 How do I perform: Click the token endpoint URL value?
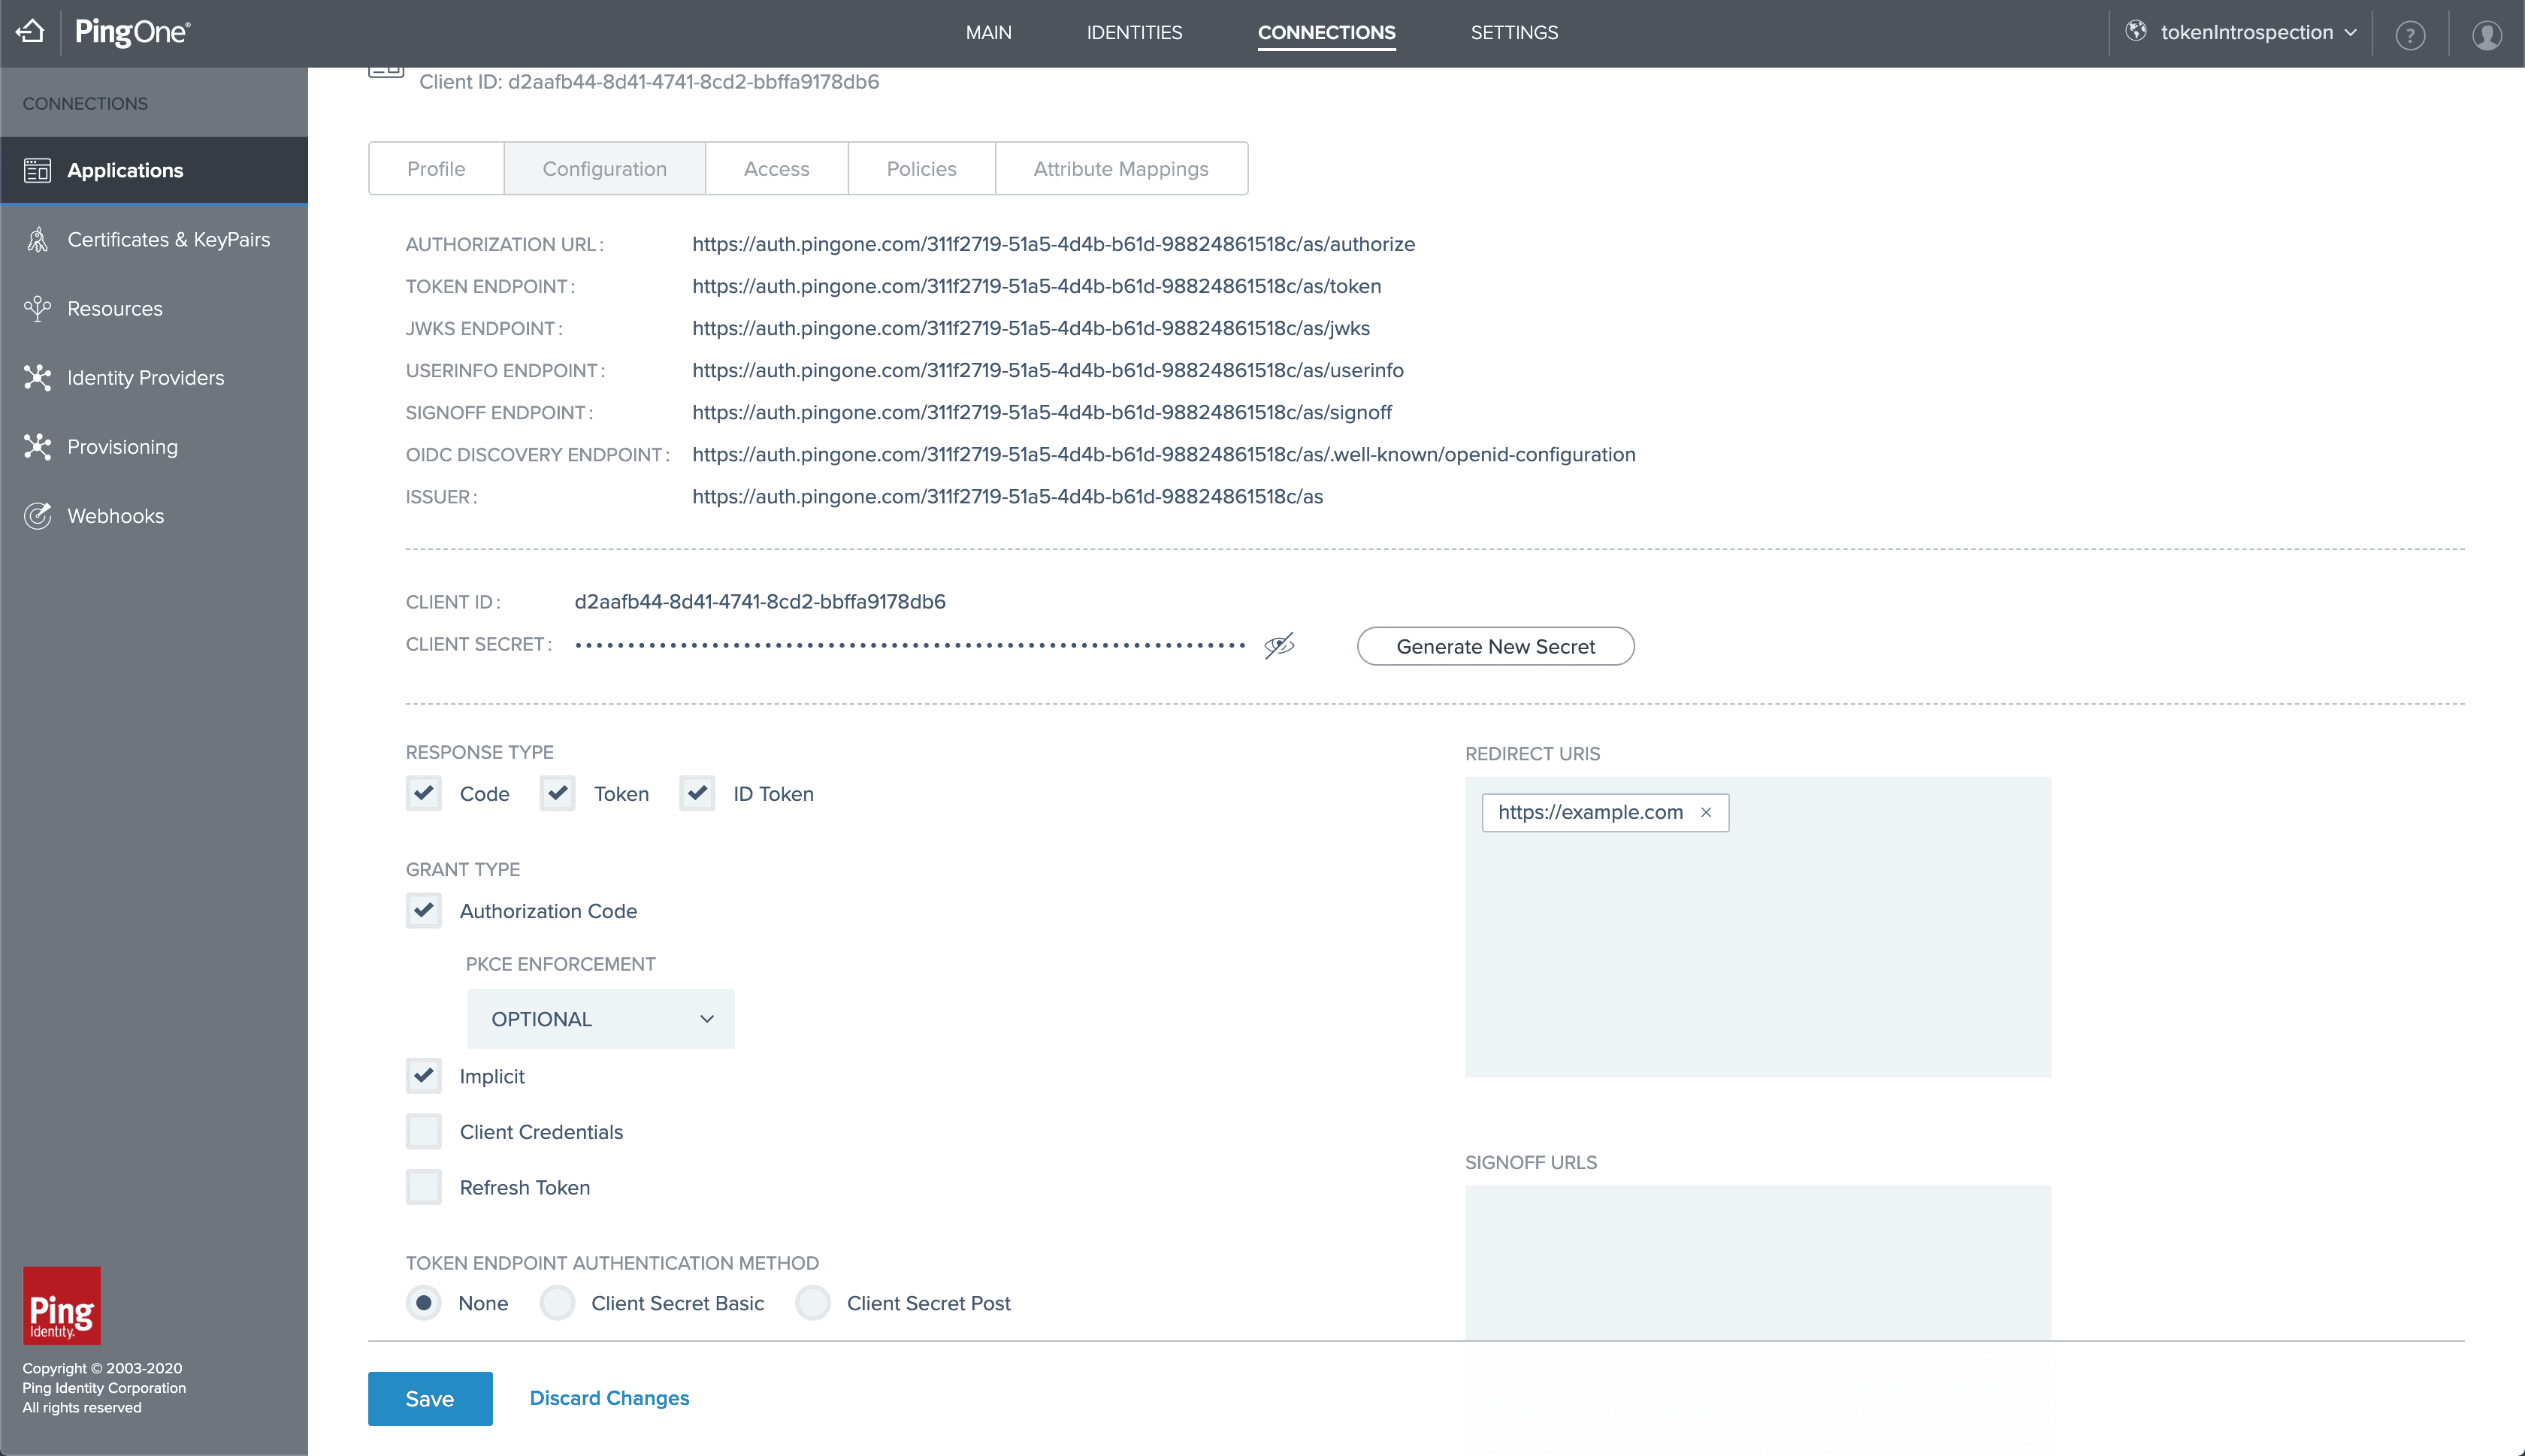click(x=1036, y=286)
